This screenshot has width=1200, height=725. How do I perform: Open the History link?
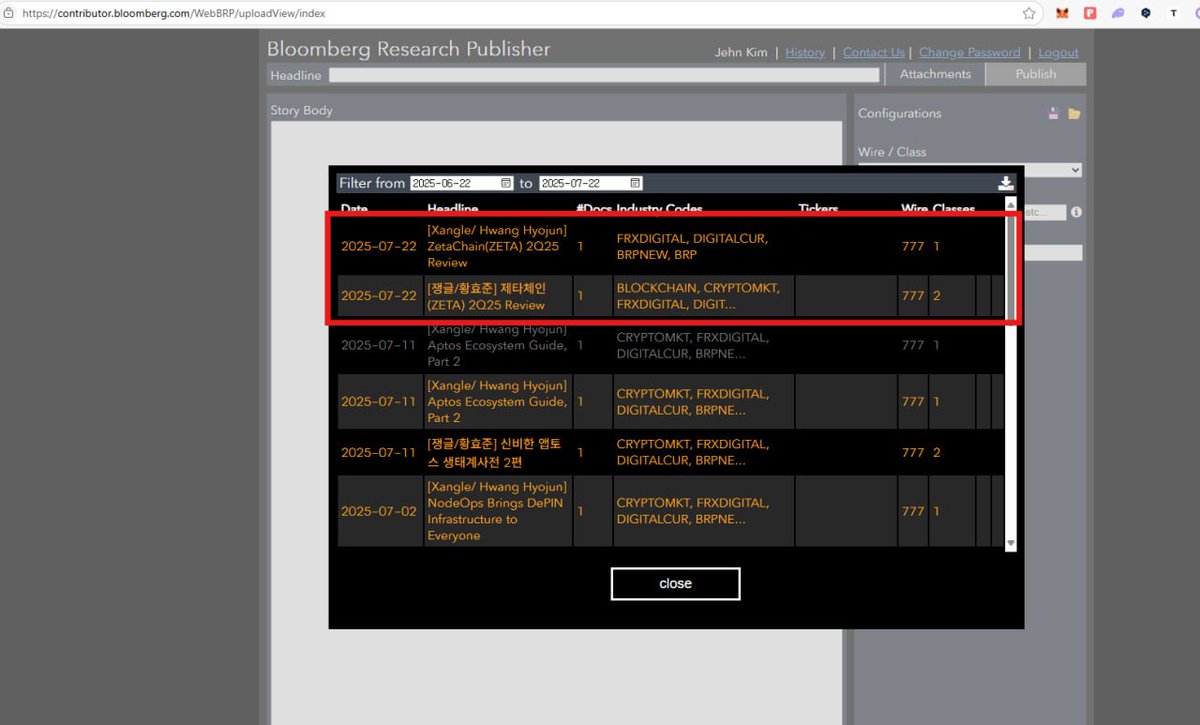point(805,52)
